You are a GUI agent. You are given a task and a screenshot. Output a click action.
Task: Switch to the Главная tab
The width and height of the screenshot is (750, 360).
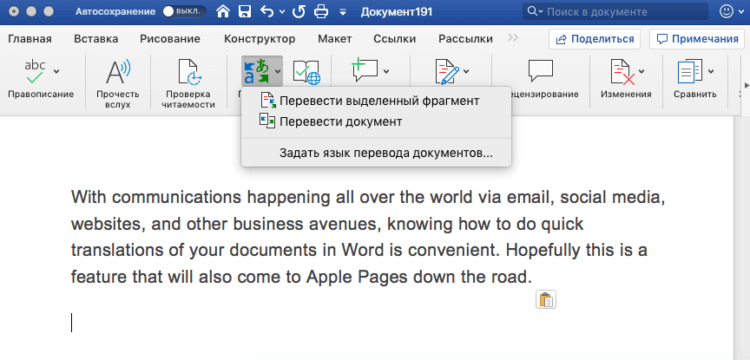(x=30, y=39)
